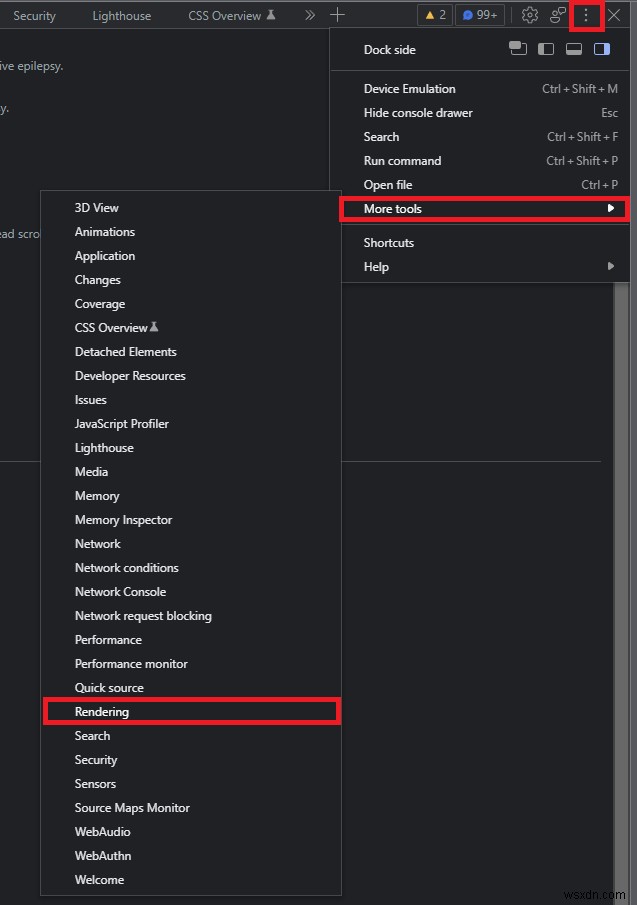Dock DevTools to the right
The height and width of the screenshot is (905, 637).
(x=601, y=49)
